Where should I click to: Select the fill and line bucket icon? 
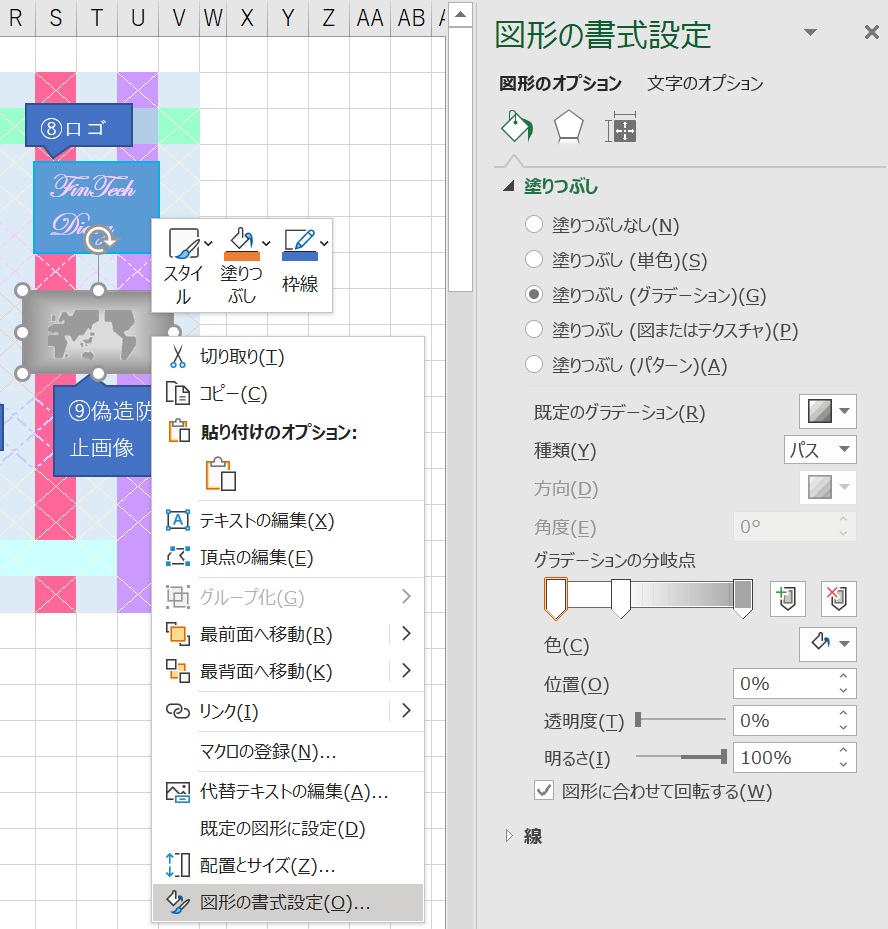point(518,127)
